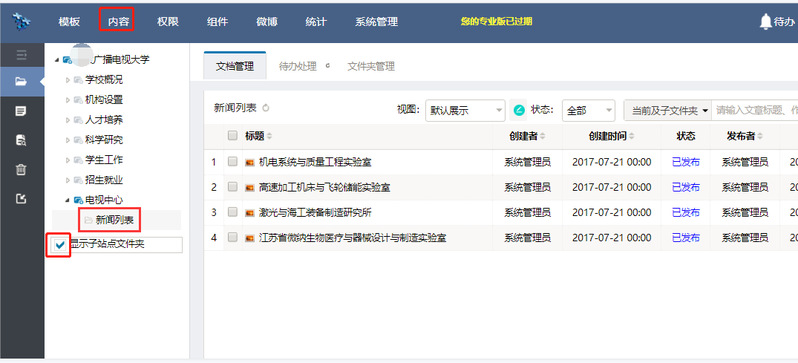Image resolution: width=798 pixels, height=363 pixels.
Task: Open article 机电系统与质量工程实验室
Action: click(315, 162)
